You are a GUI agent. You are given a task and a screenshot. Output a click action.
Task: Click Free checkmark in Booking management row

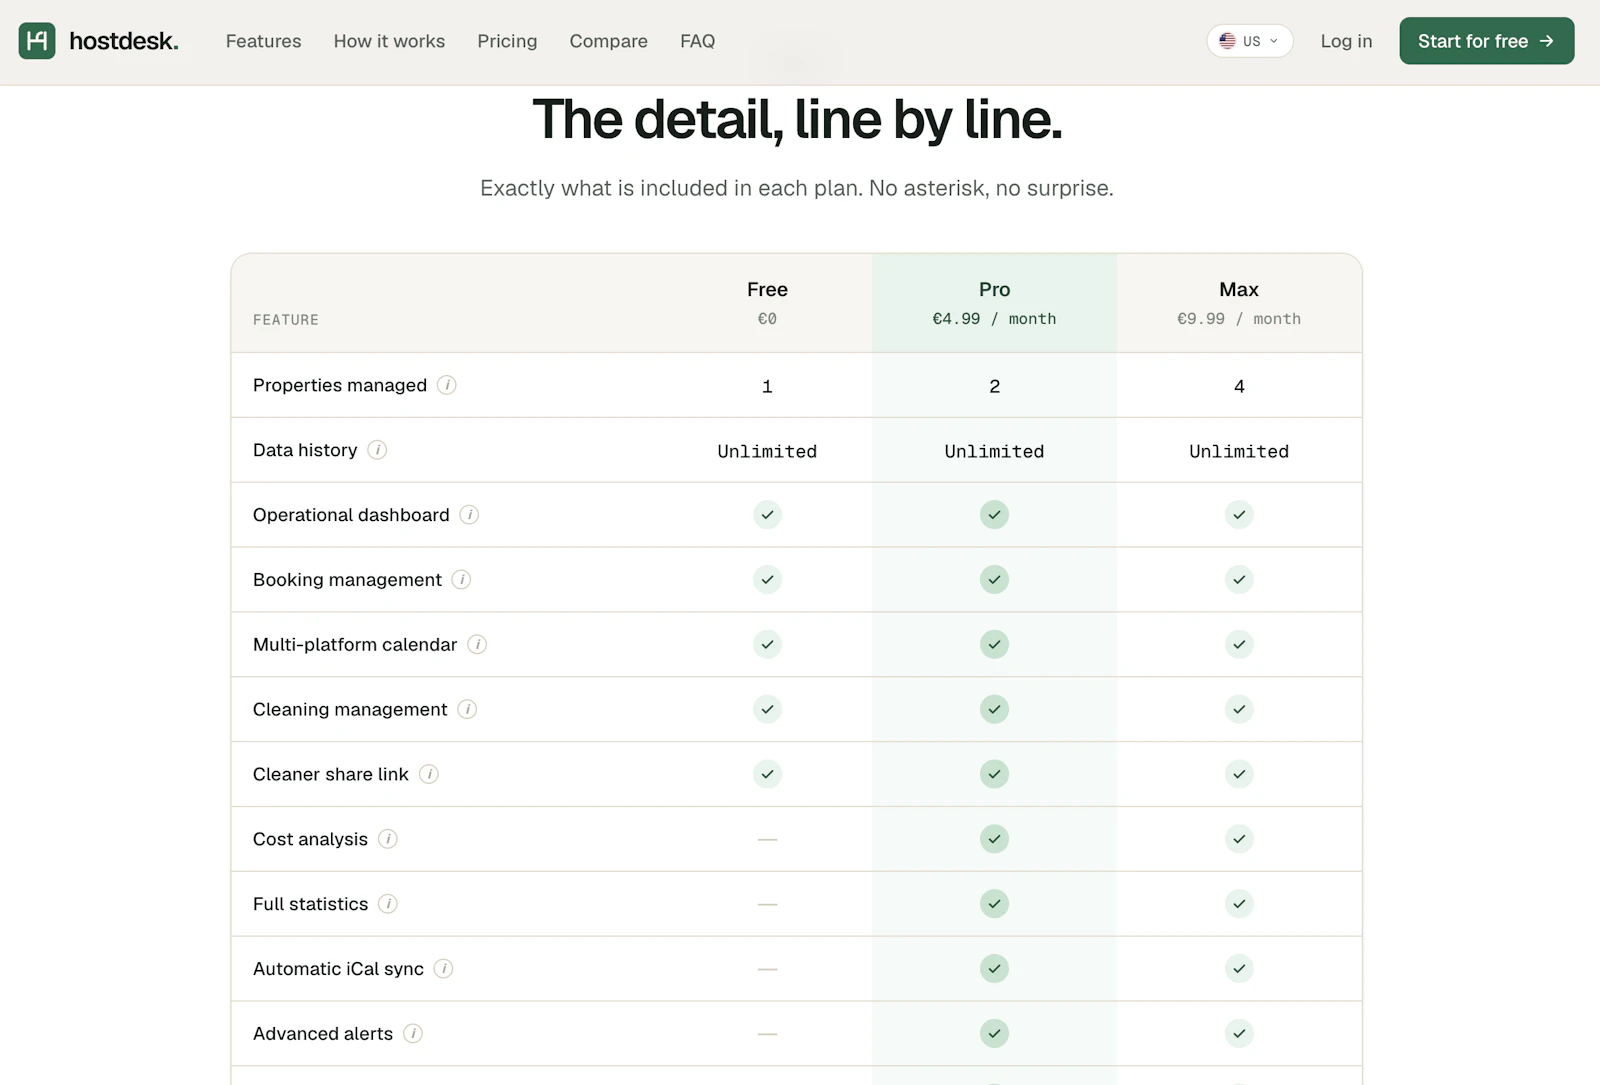767,580
